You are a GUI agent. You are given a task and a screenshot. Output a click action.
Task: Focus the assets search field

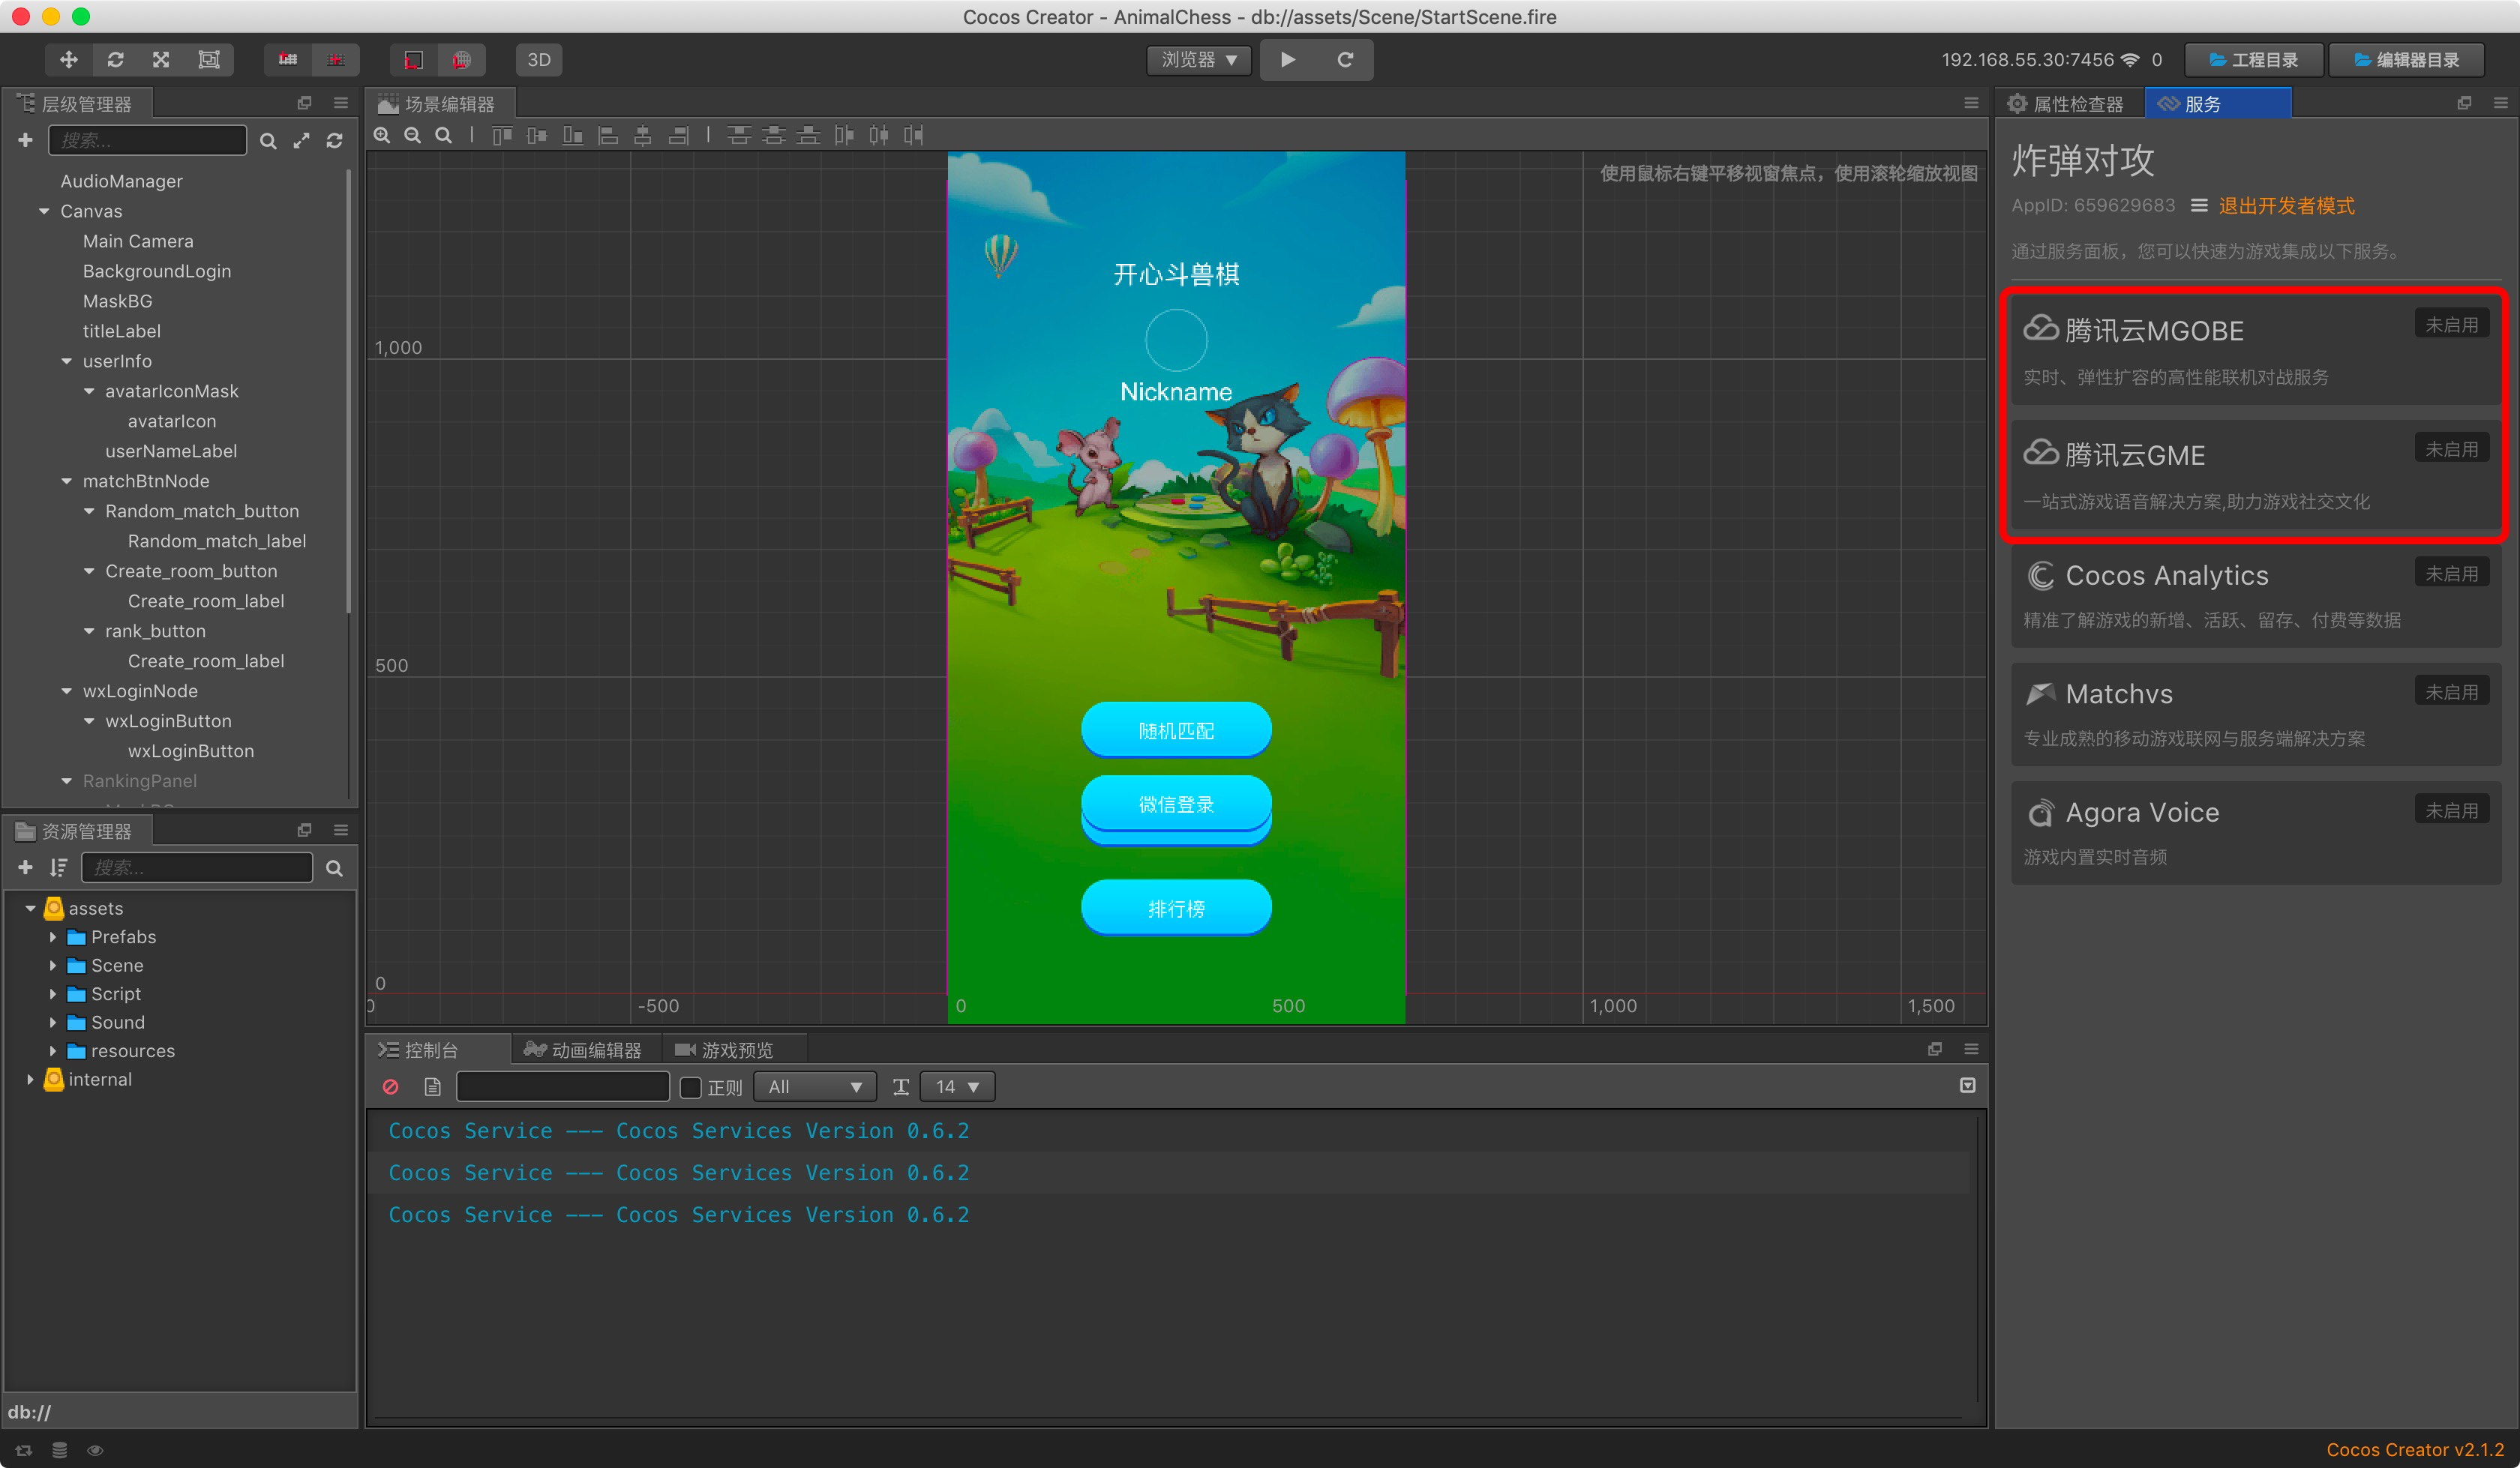(x=197, y=868)
